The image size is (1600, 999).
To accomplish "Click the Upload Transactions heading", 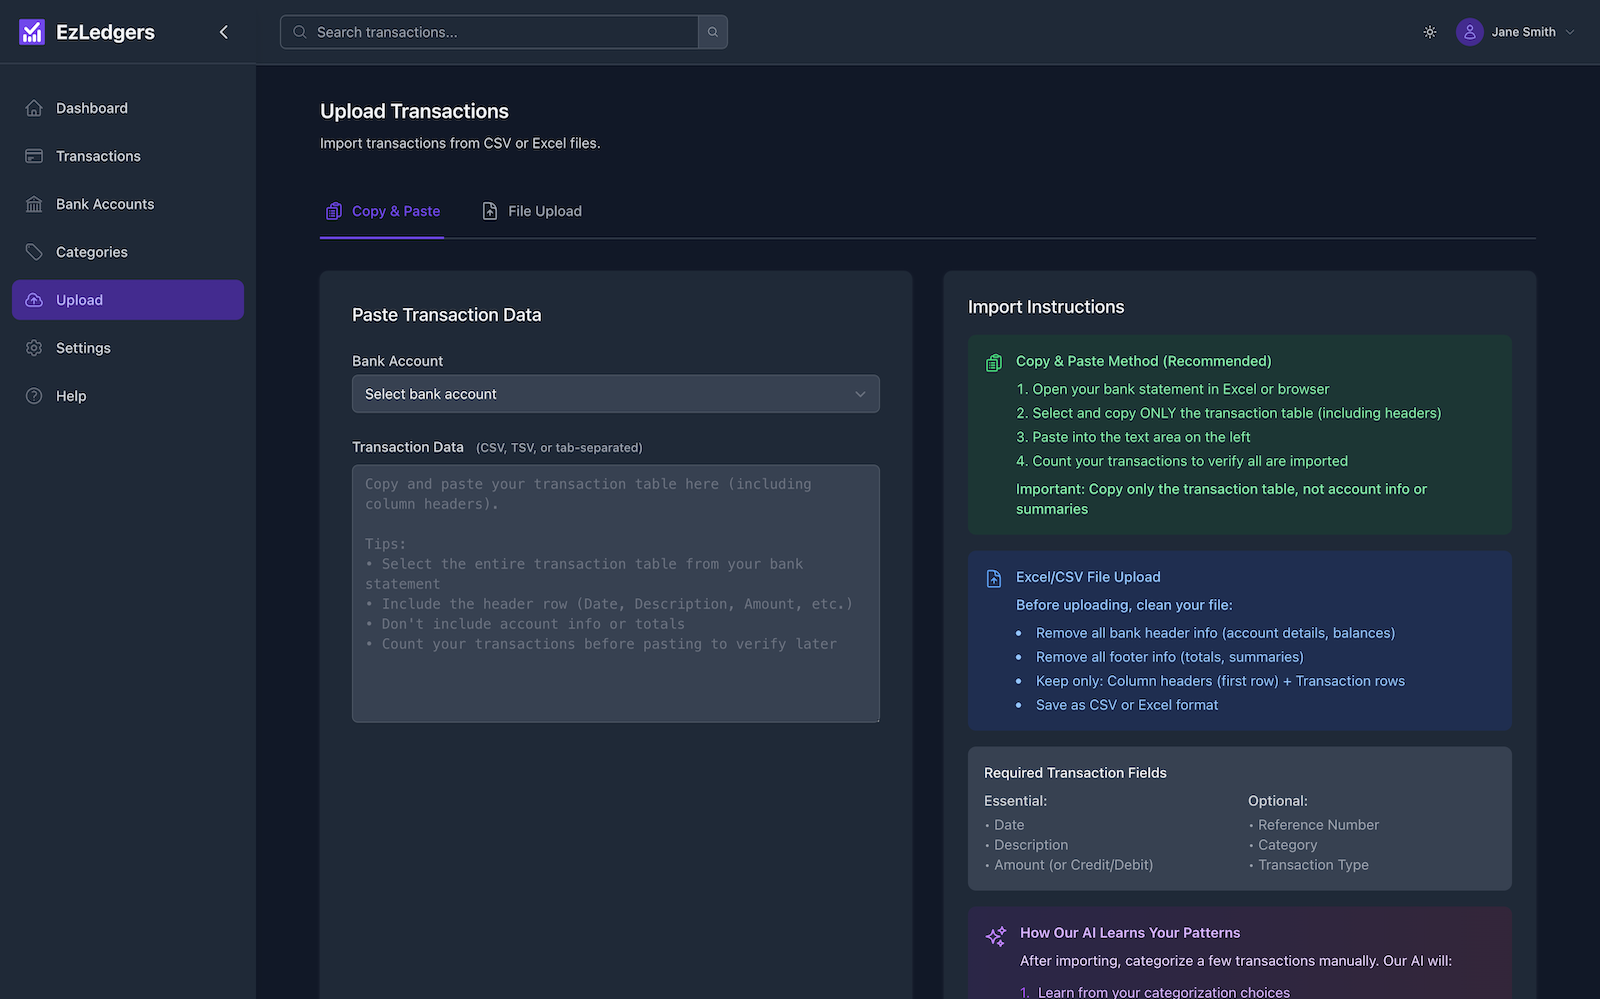I will pos(414,111).
